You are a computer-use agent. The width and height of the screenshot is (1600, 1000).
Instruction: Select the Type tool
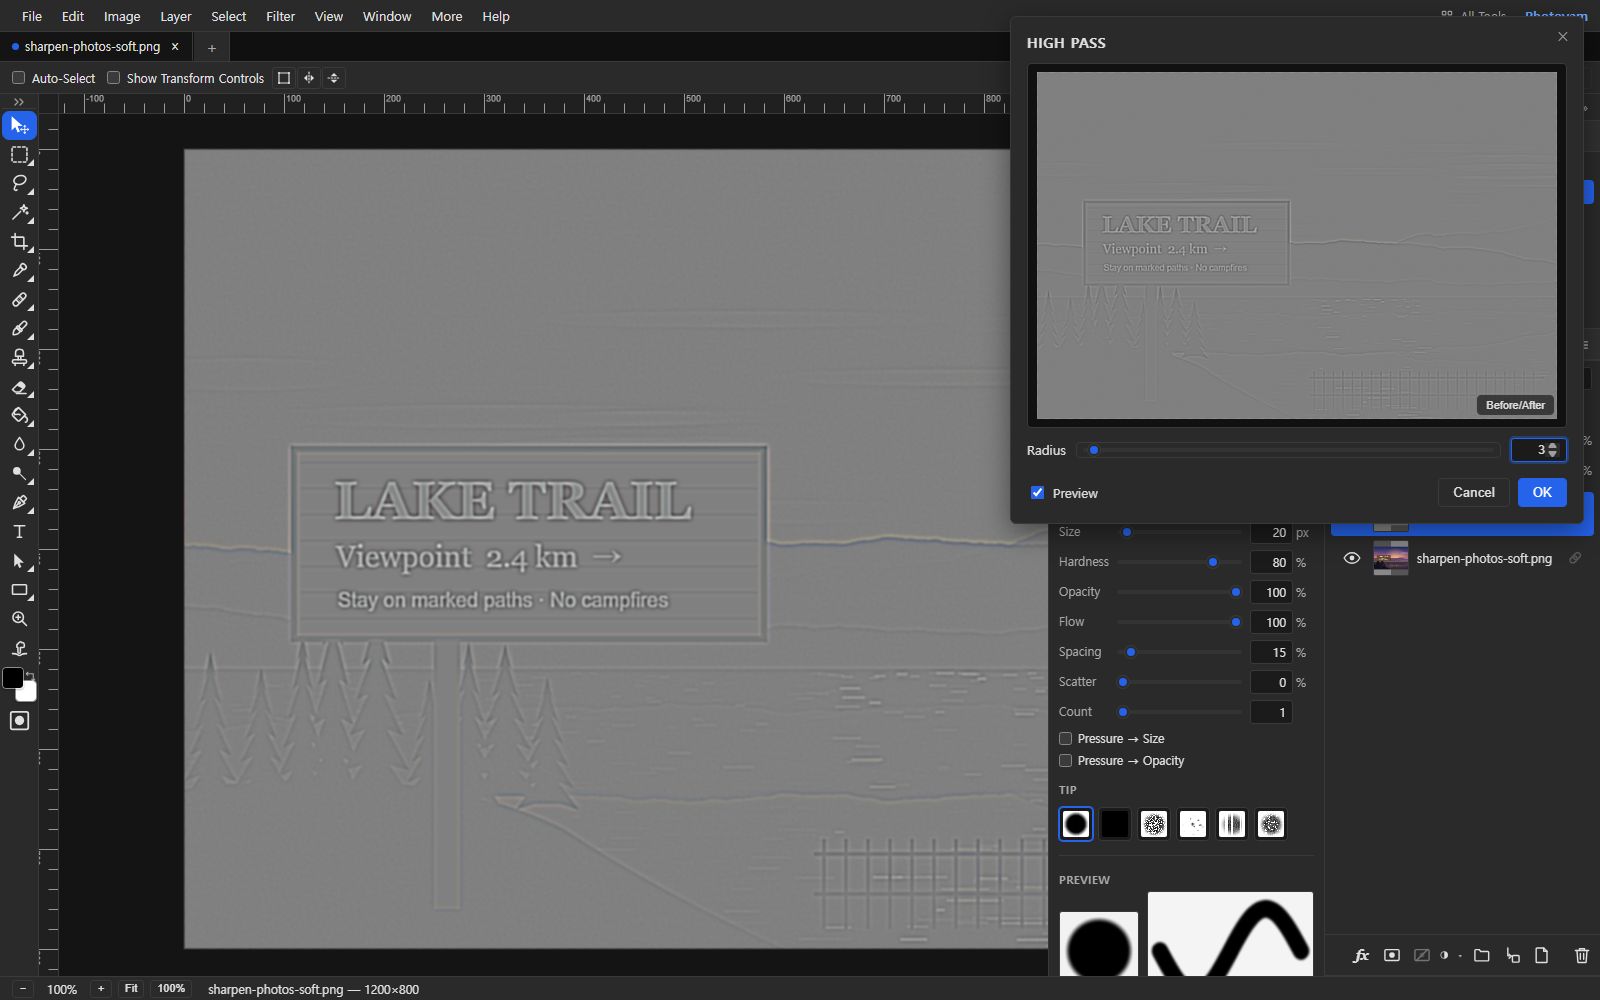(x=19, y=532)
